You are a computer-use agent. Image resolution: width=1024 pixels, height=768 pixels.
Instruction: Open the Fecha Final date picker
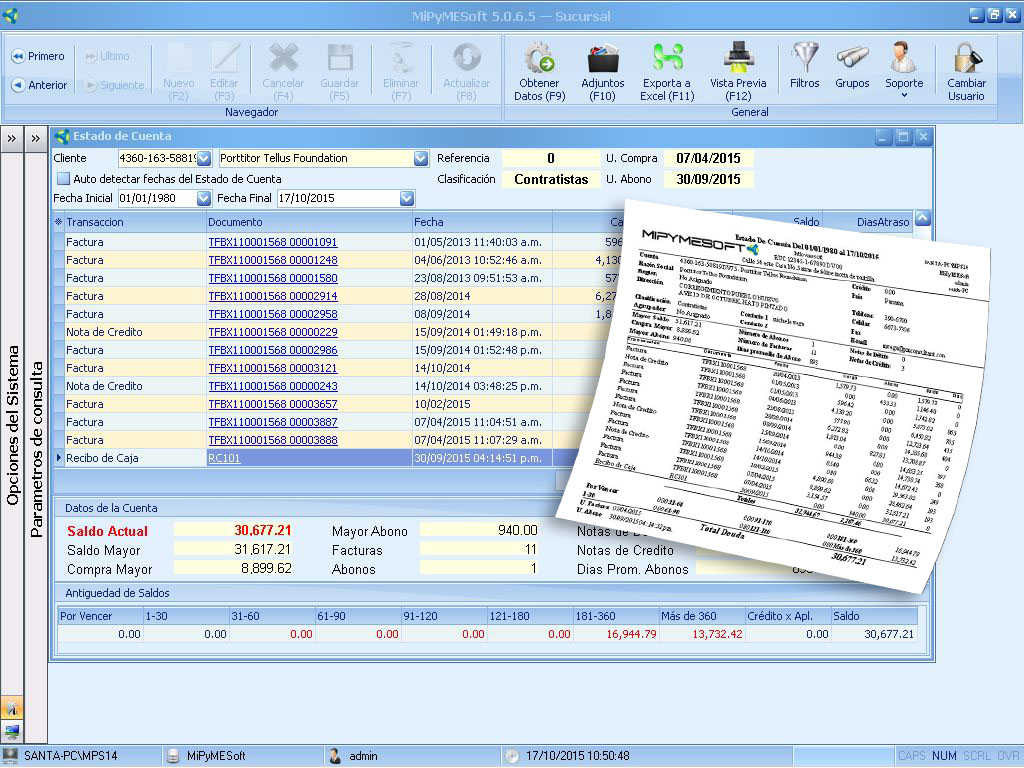pos(407,198)
